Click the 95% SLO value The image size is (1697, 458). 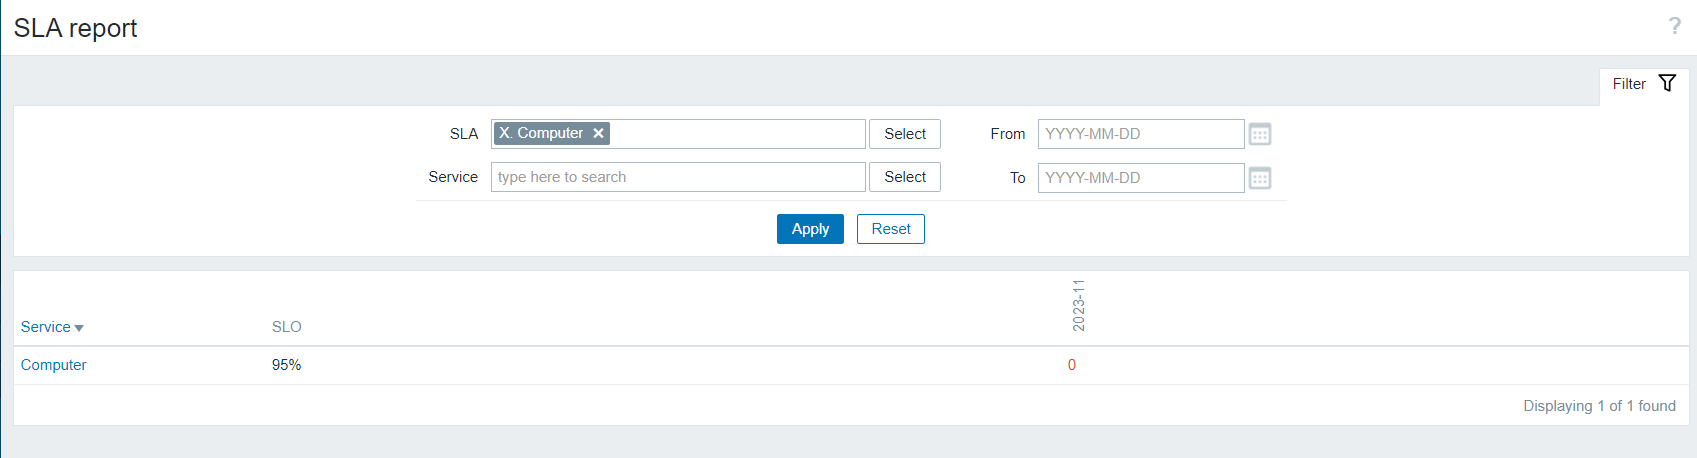point(286,365)
